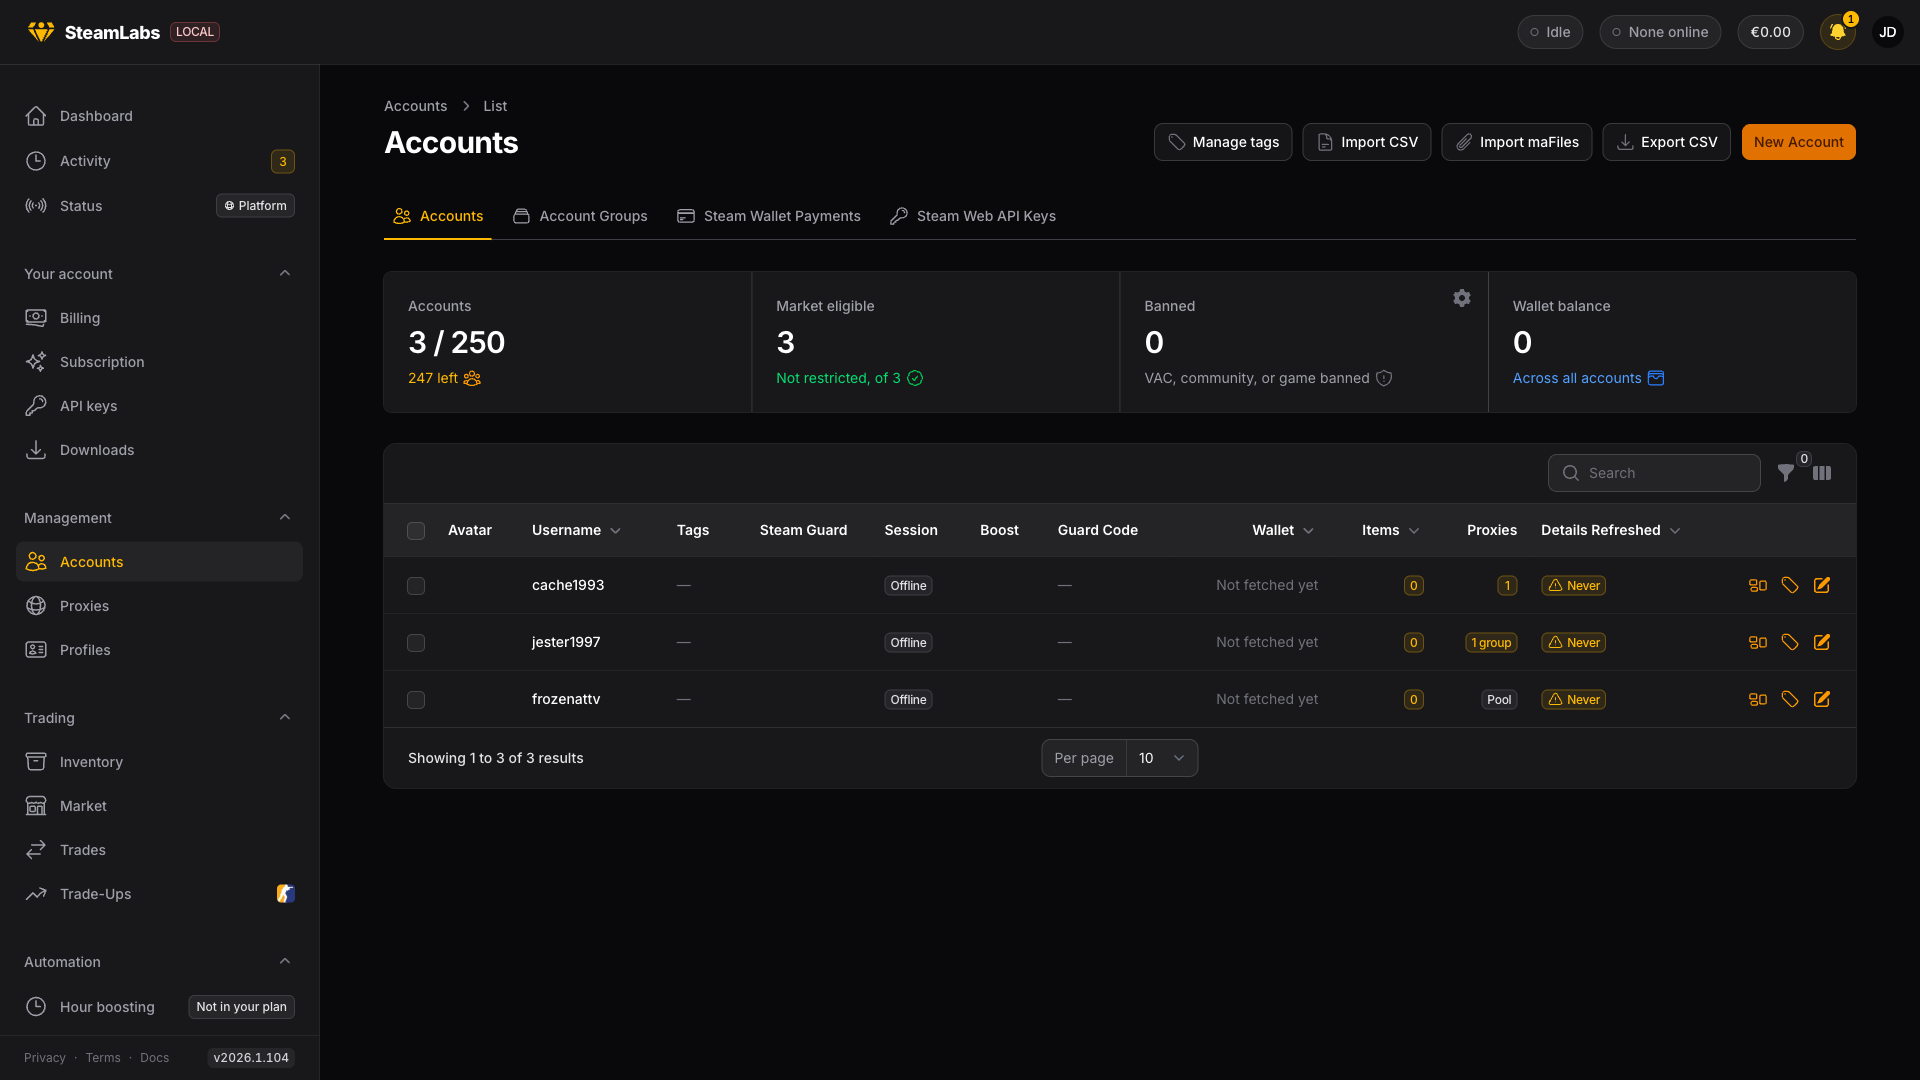The height and width of the screenshot is (1080, 1920).
Task: Click the Dashboard home icon
Action: [36, 116]
